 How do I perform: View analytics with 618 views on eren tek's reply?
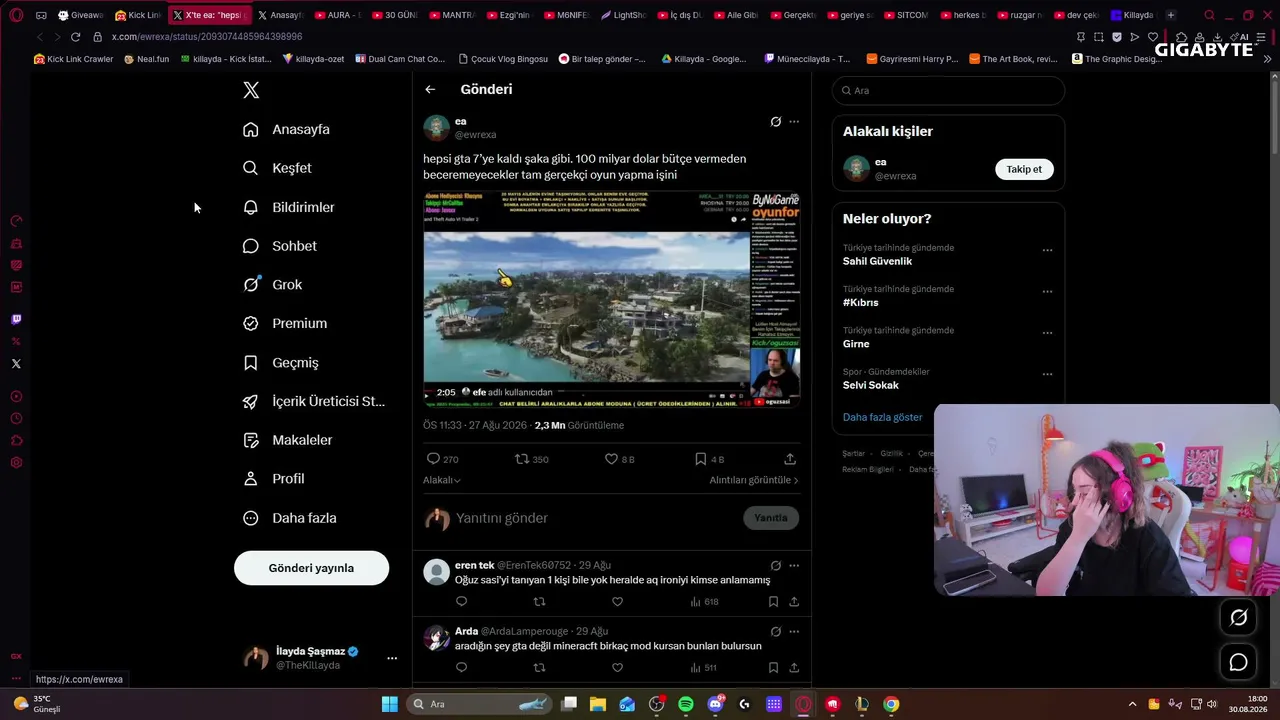click(704, 602)
